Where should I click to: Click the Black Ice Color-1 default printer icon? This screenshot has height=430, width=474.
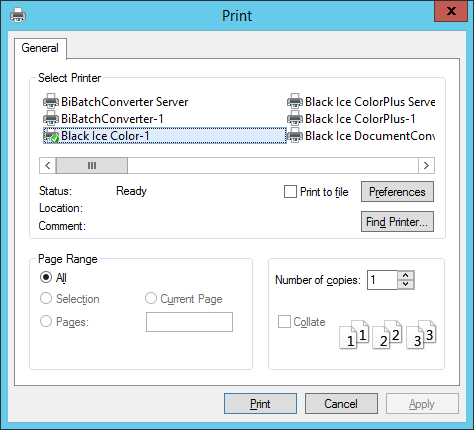point(51,136)
